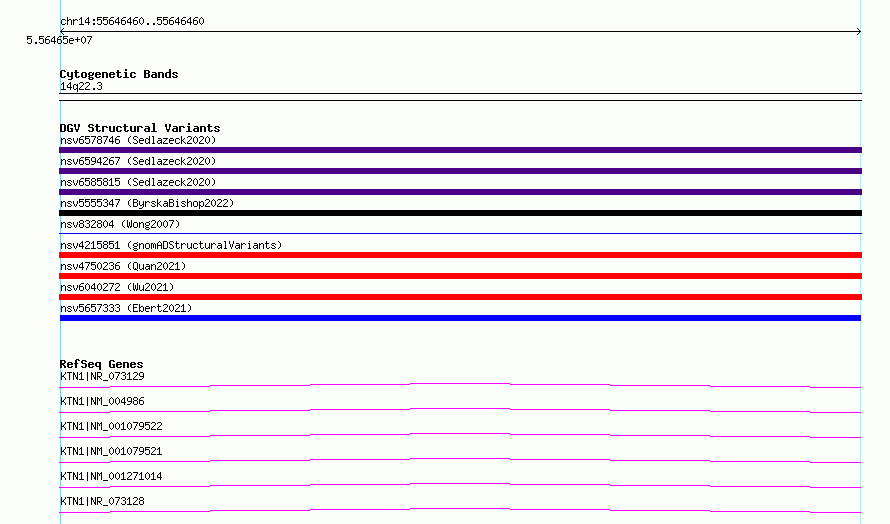Select the DGV Structural Variants track title
Viewport: 890px width, 524px height.
140,128
